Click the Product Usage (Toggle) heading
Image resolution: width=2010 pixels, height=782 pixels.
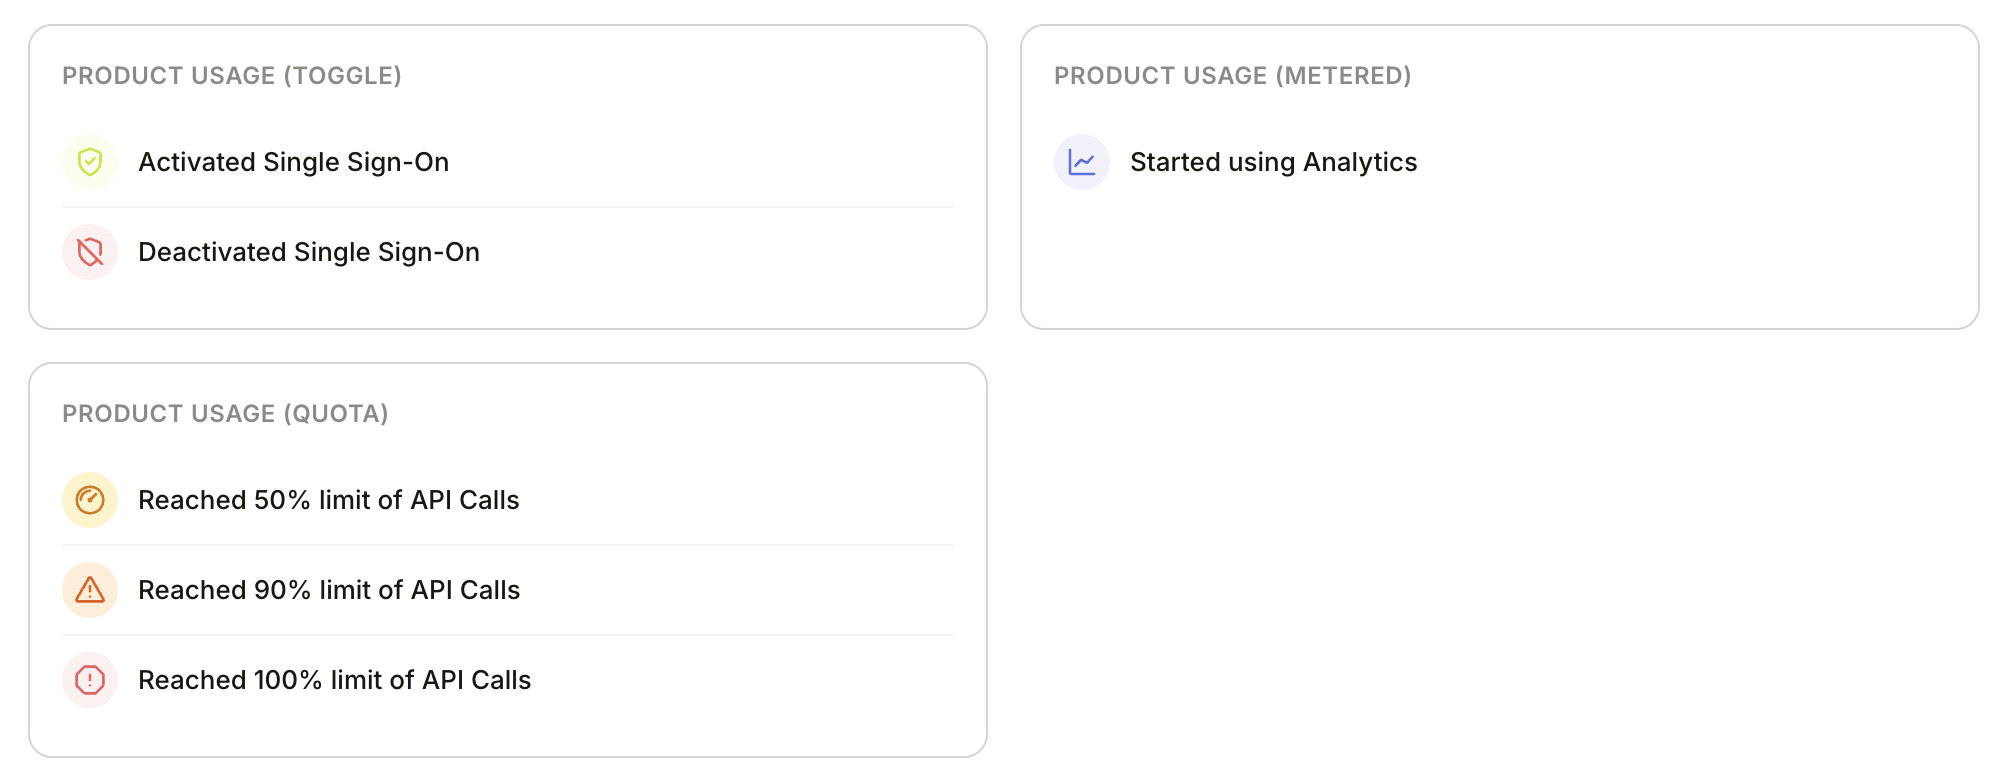231,76
